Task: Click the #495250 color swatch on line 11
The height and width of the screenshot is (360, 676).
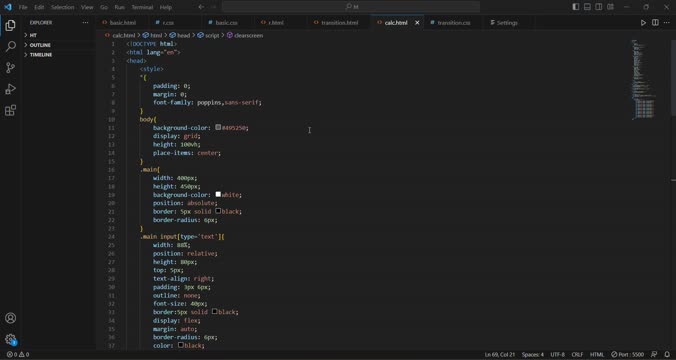Action: point(218,127)
